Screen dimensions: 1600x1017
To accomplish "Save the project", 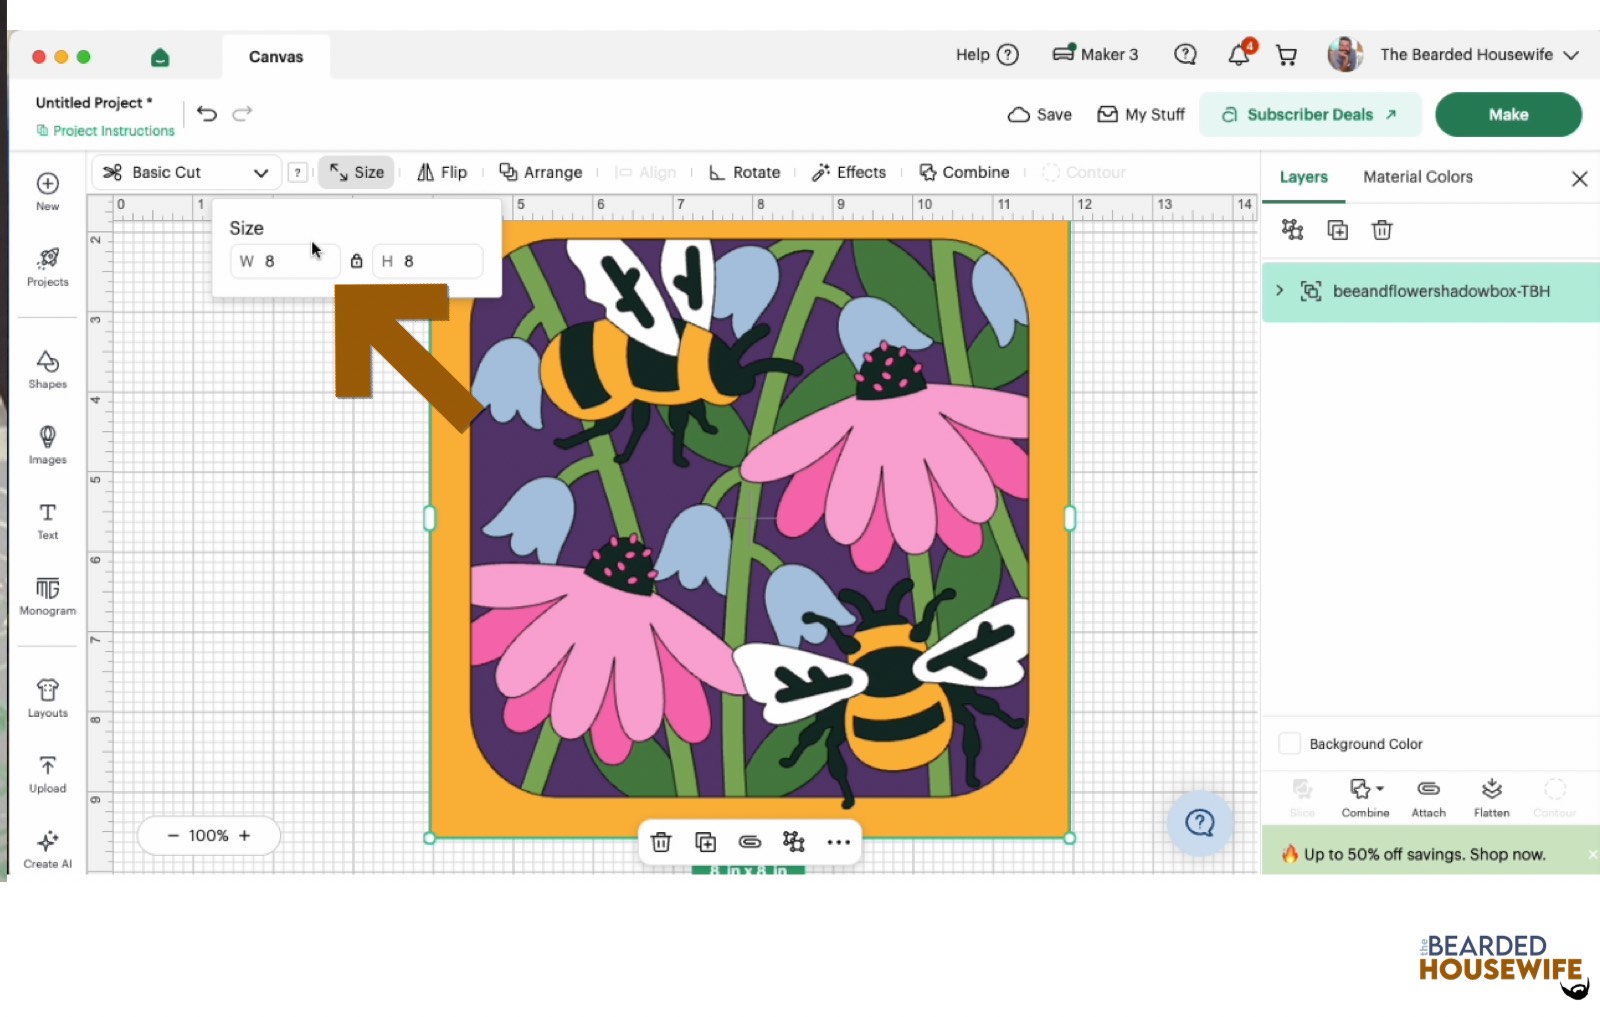I will (x=1040, y=114).
